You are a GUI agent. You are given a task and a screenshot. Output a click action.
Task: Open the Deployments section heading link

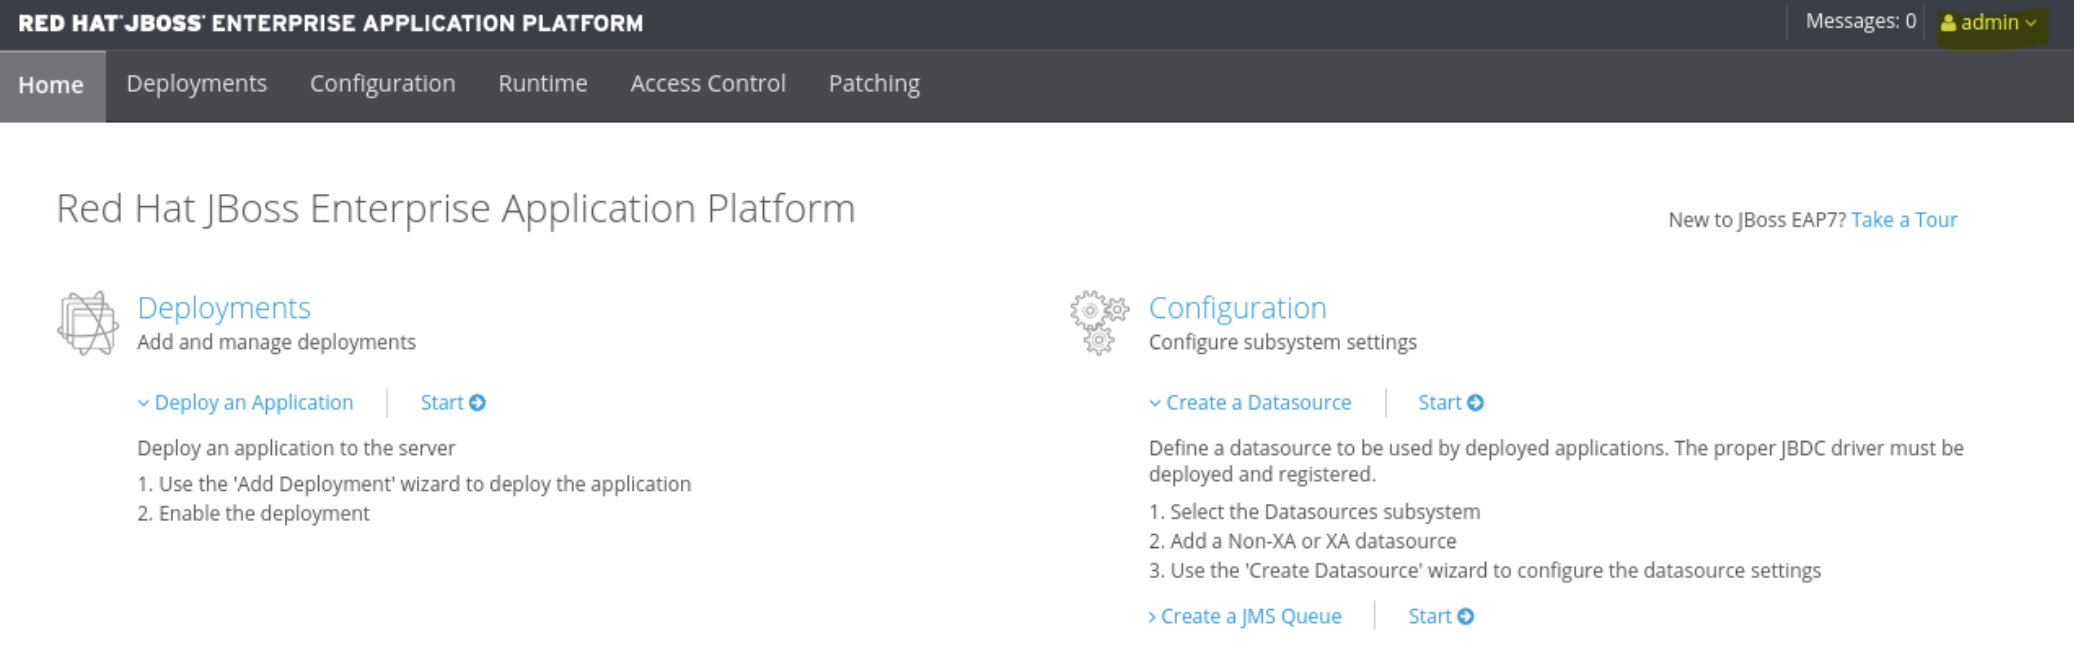(x=223, y=308)
